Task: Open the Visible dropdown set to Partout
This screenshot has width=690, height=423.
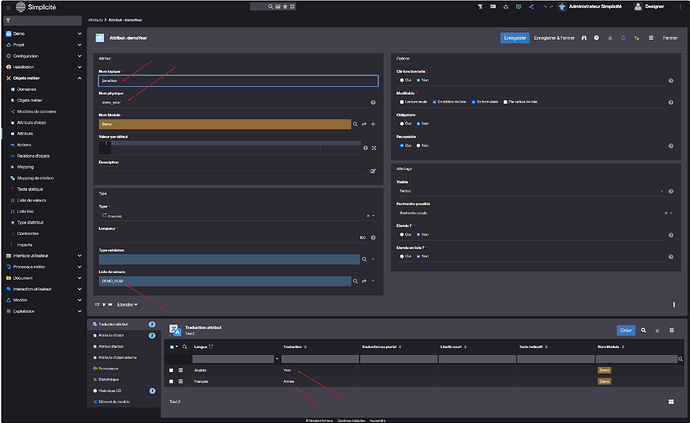Action: tap(531, 191)
